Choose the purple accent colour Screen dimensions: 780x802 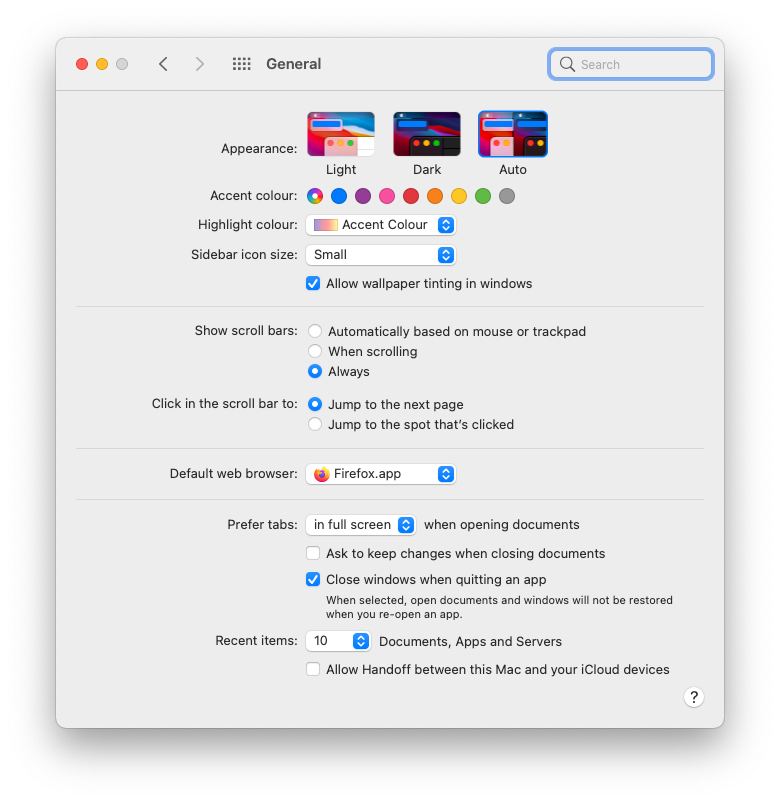[x=363, y=196]
